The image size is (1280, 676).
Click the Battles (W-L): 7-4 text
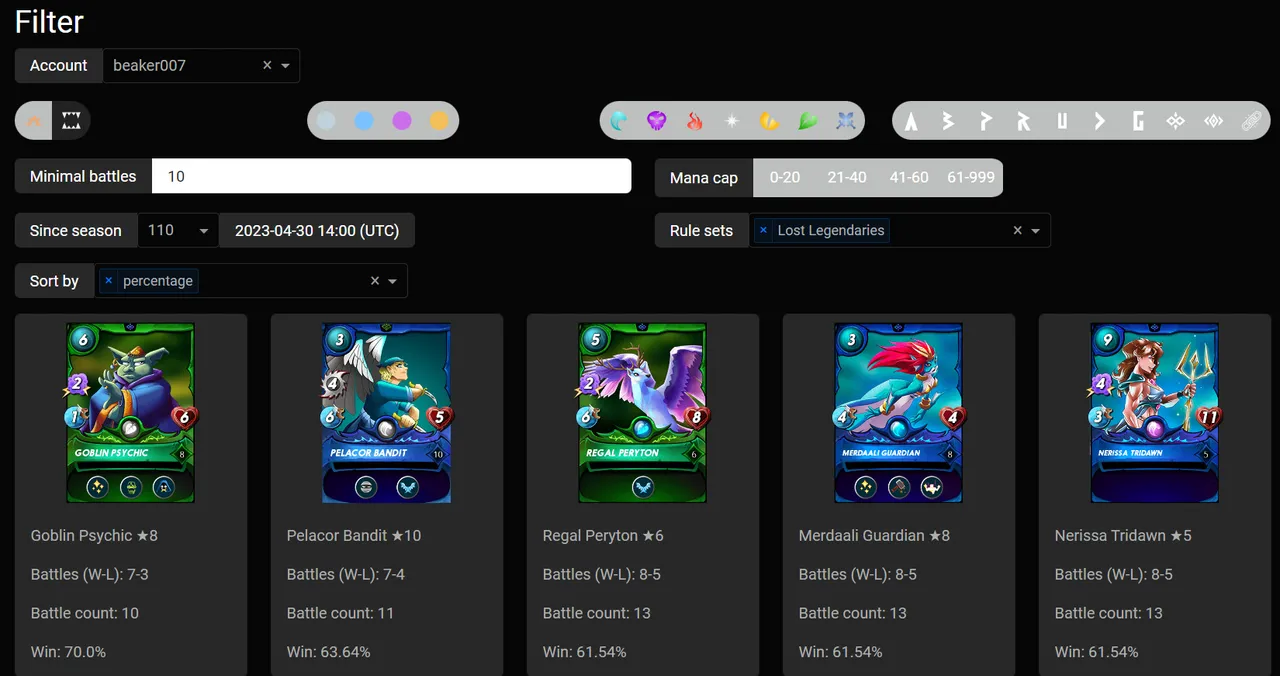346,574
